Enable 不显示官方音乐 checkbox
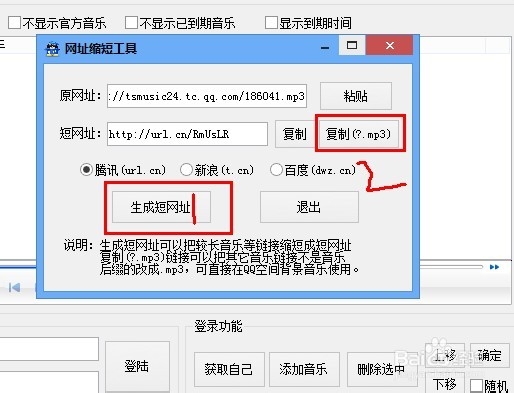This screenshot has height=393, width=514. click(14, 23)
